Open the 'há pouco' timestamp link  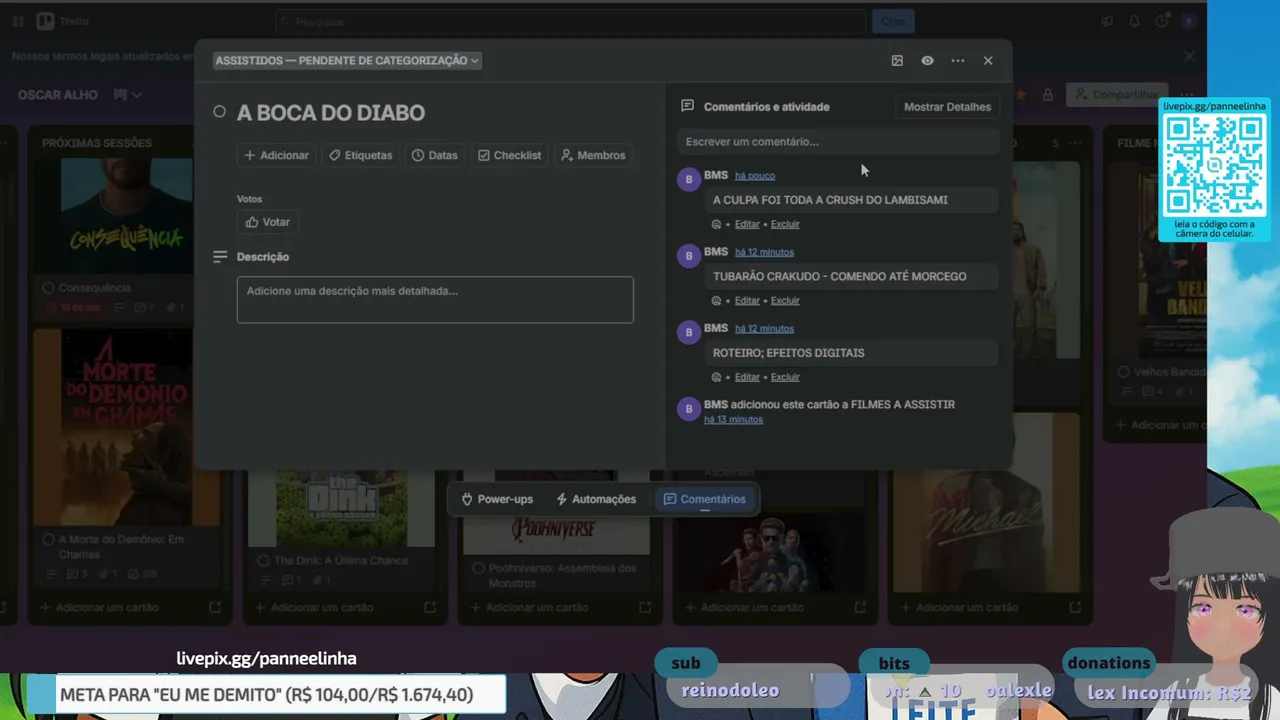755,176
